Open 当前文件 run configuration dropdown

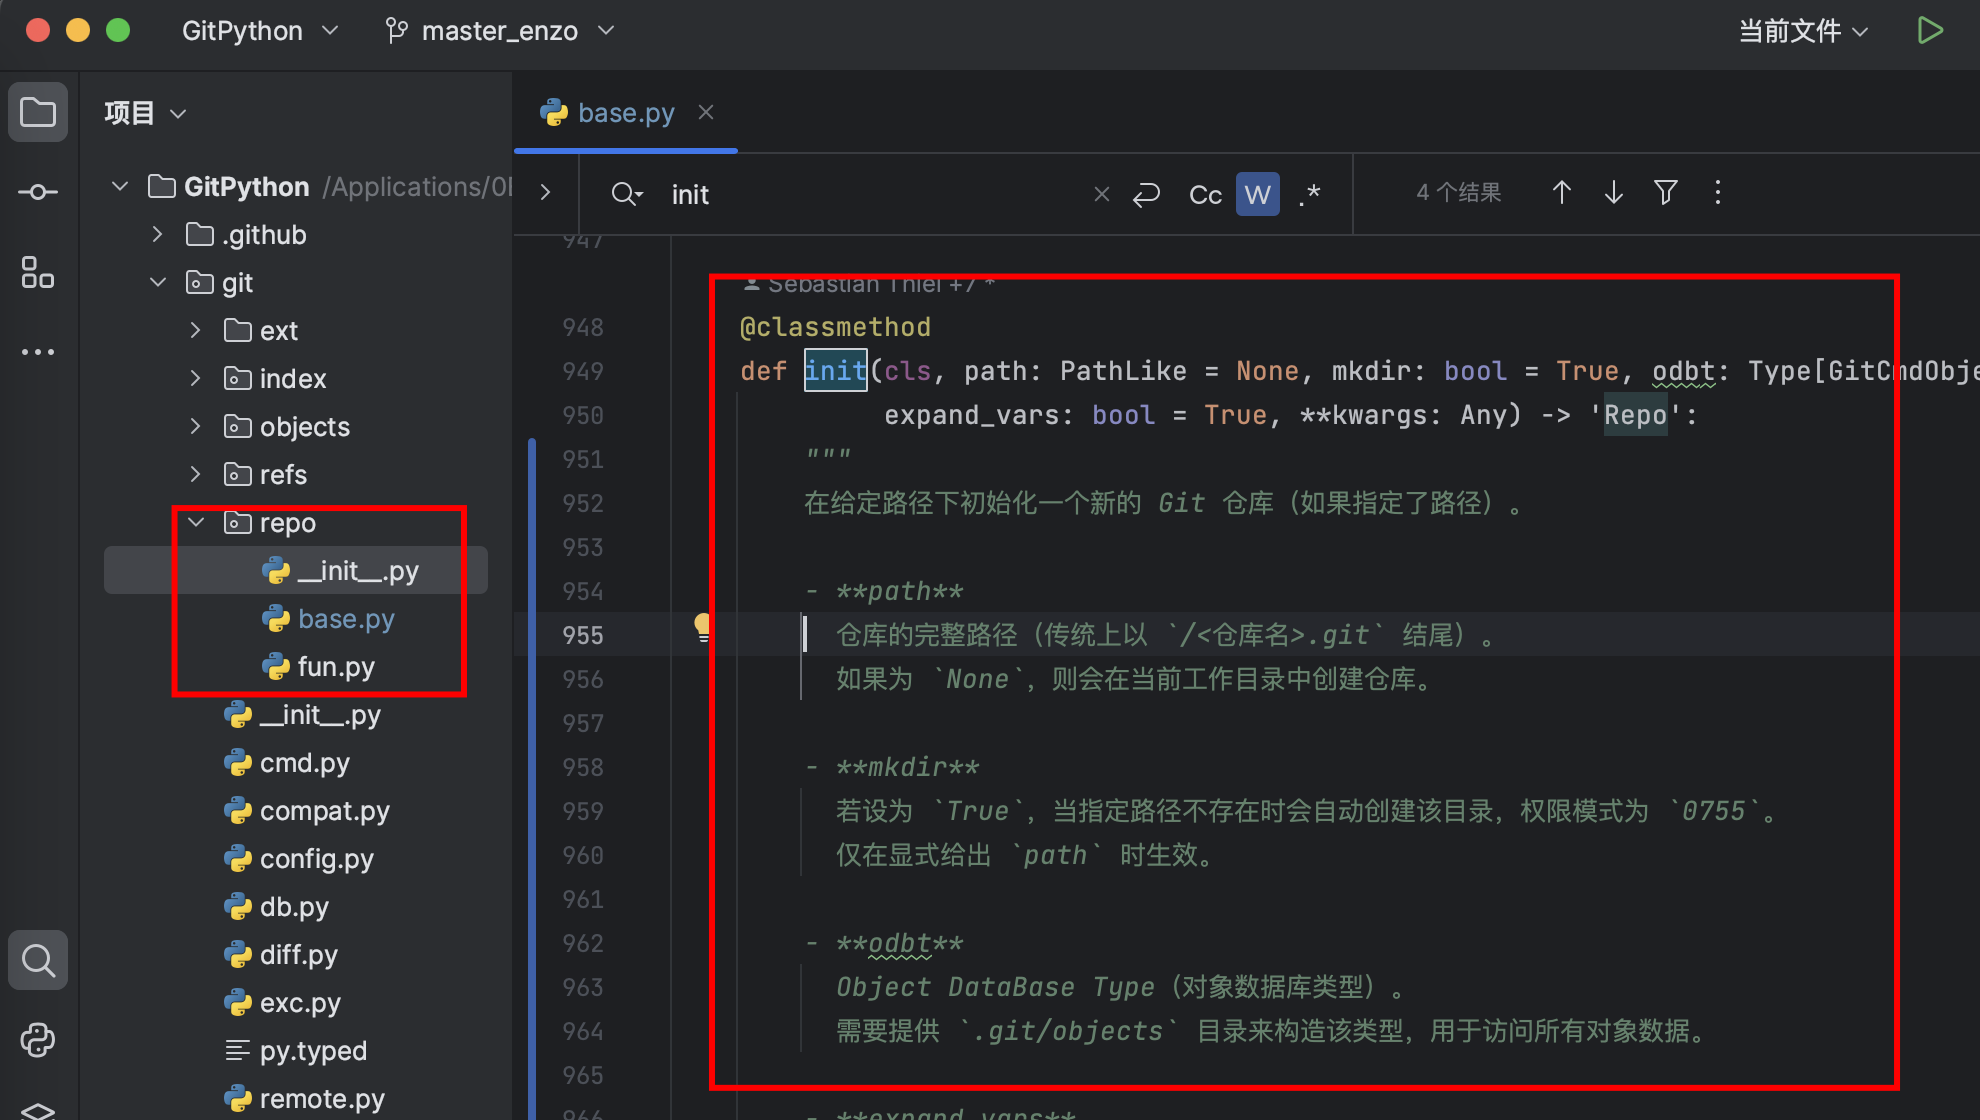coord(1803,31)
